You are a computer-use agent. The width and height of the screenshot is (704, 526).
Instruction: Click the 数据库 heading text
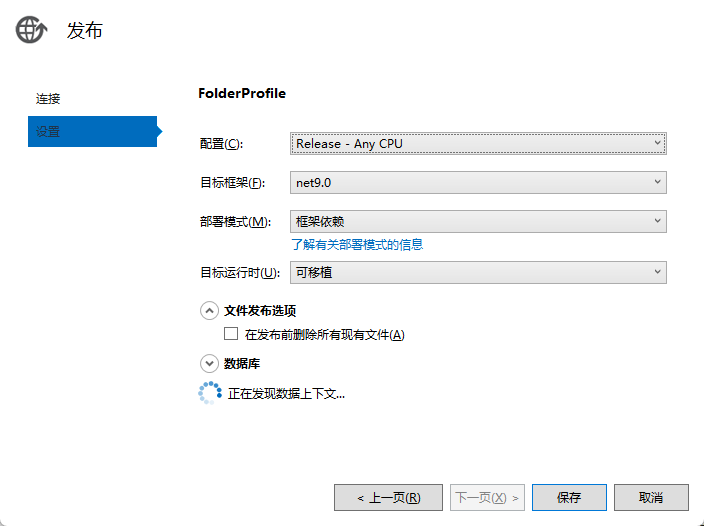pos(242,364)
